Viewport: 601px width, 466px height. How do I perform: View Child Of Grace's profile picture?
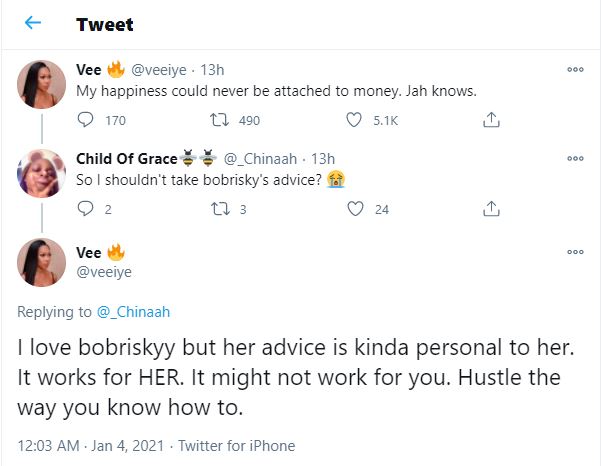pyautogui.click(x=43, y=176)
